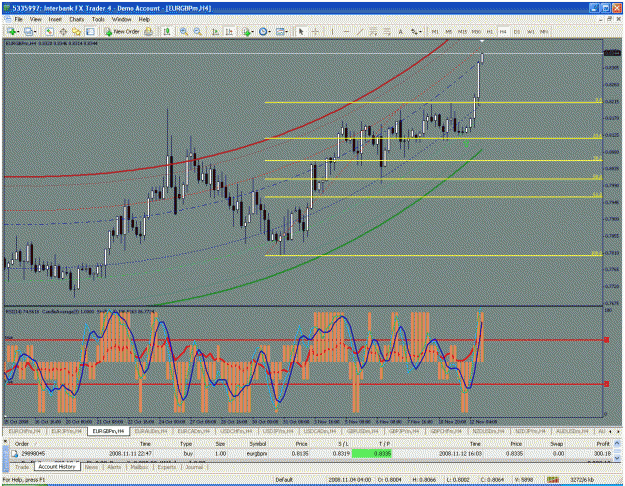Image resolution: width=625 pixels, height=486 pixels.
Task: Select the Account History tab
Action: (57, 466)
